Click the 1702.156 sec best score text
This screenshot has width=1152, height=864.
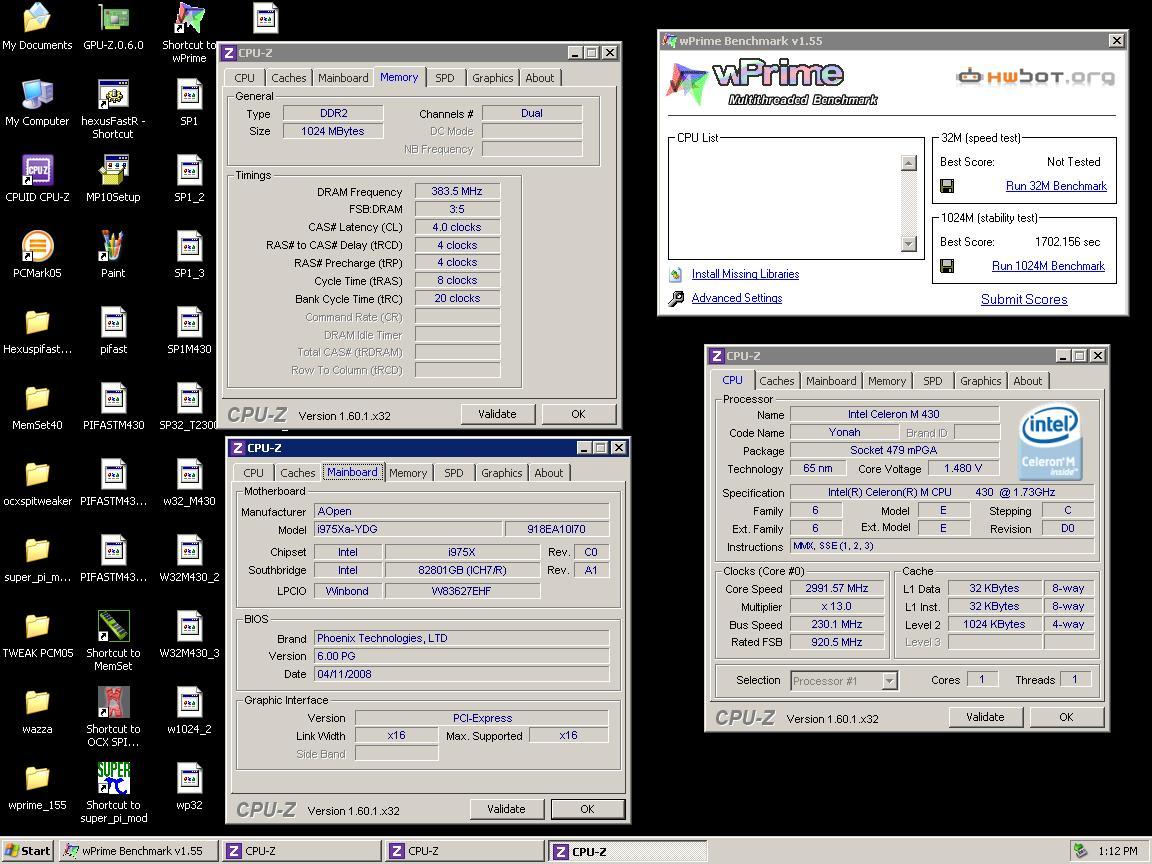(x=1068, y=242)
